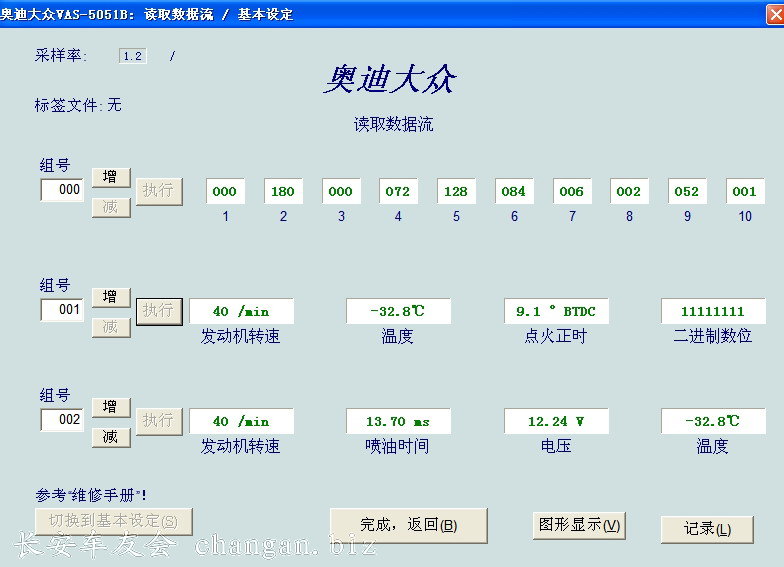This screenshot has height=567, width=784.
Task: Click 执行 button beside group 002
Action: point(159,422)
